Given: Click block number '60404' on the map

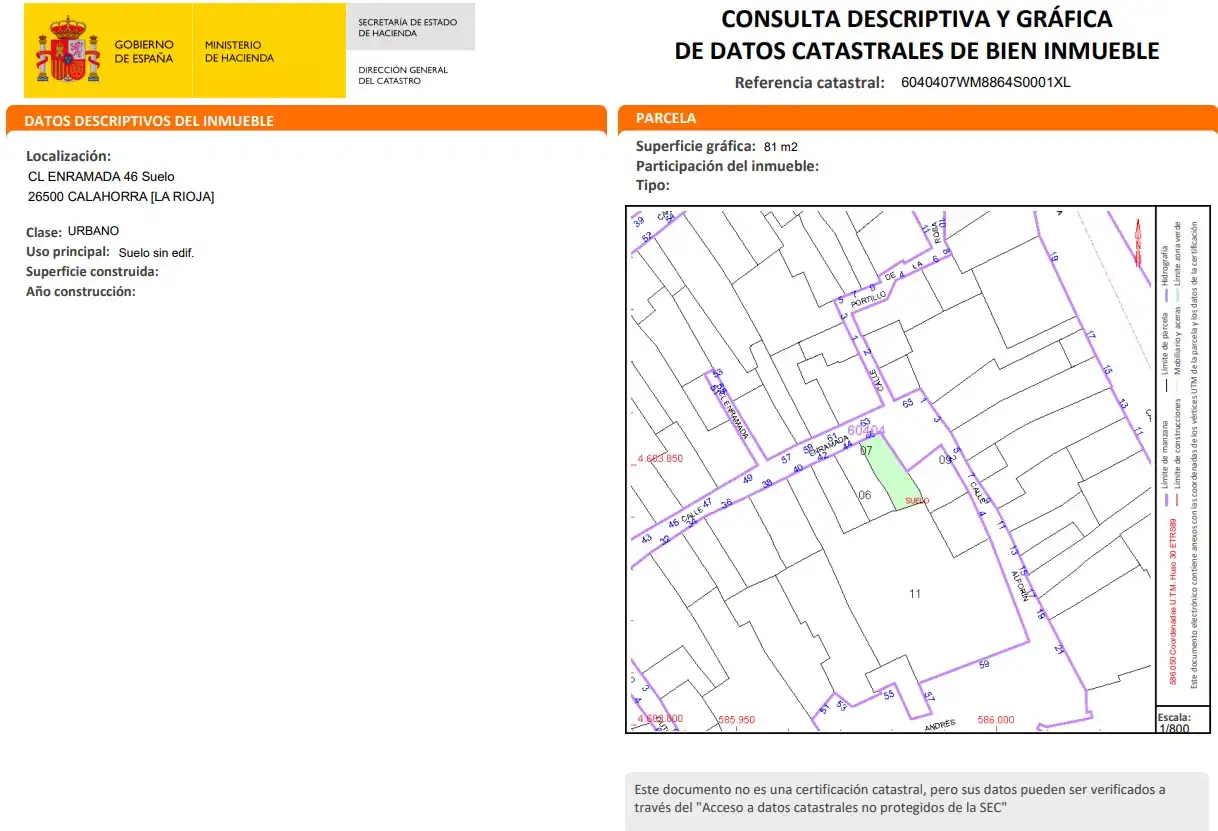Looking at the screenshot, I should (866, 431).
